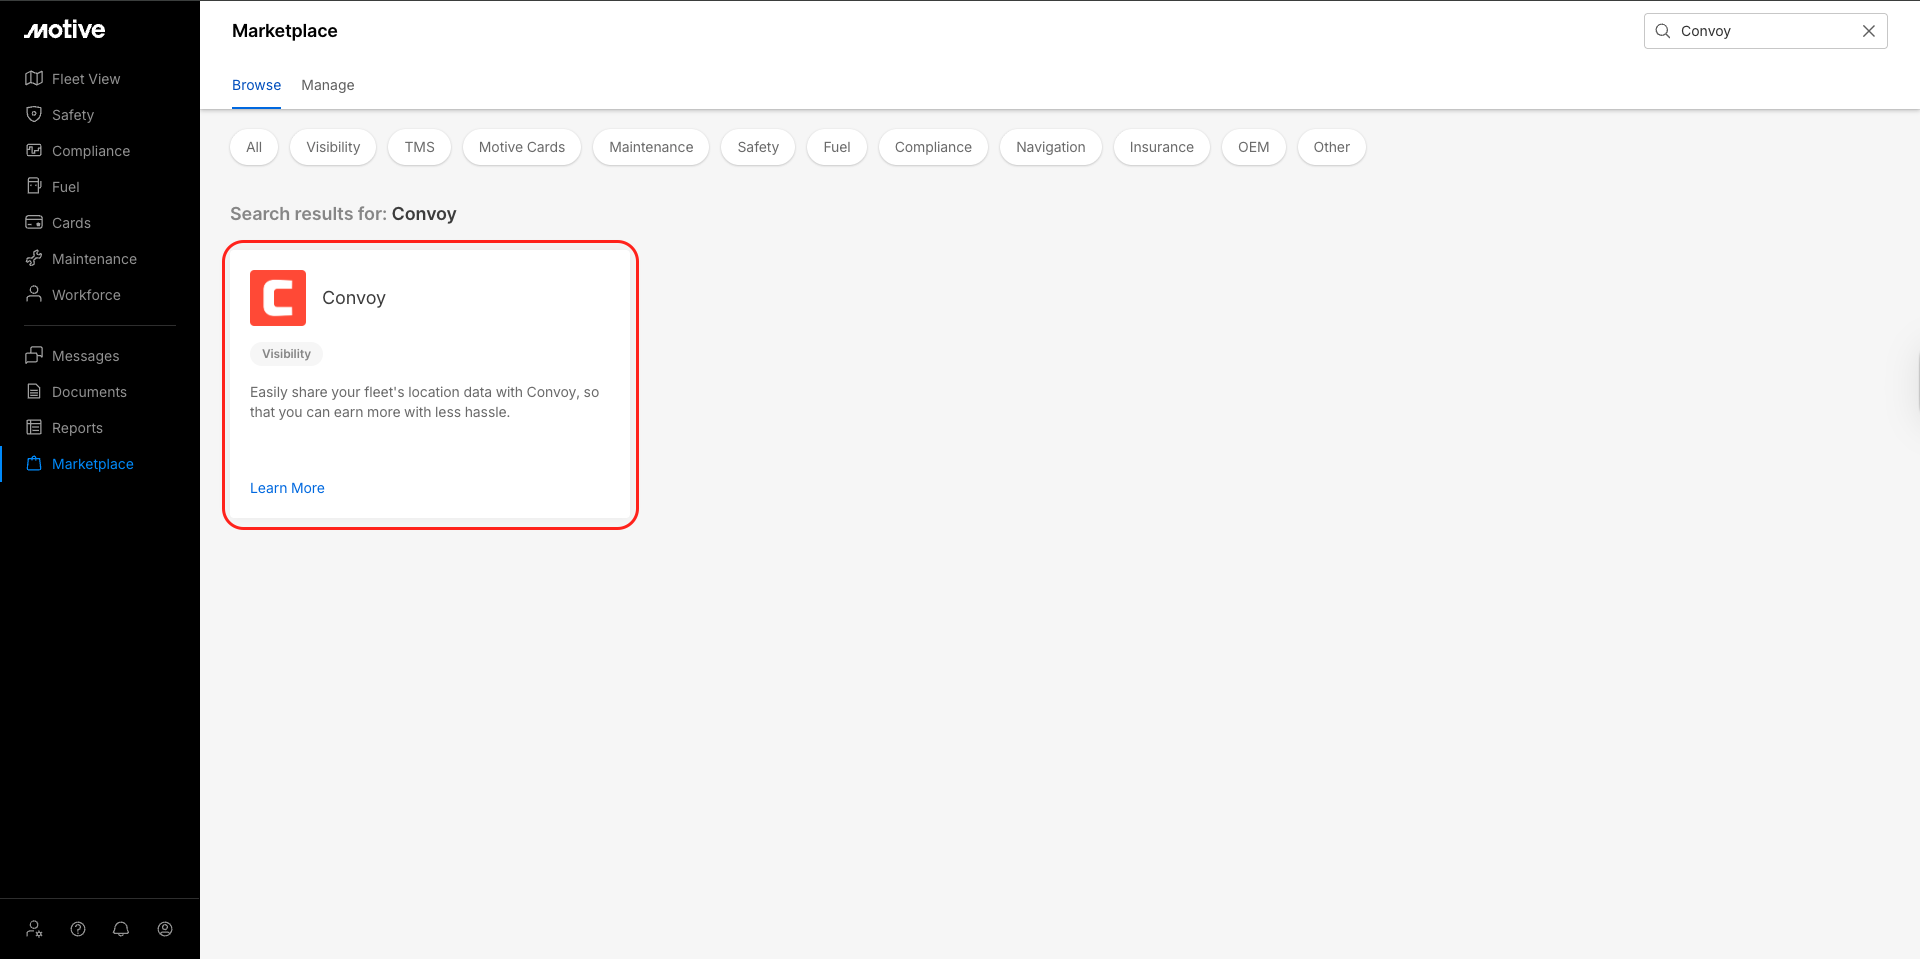Screen dimensions: 1920x959
Task: Click the Marketplace bag icon
Action: click(x=34, y=463)
